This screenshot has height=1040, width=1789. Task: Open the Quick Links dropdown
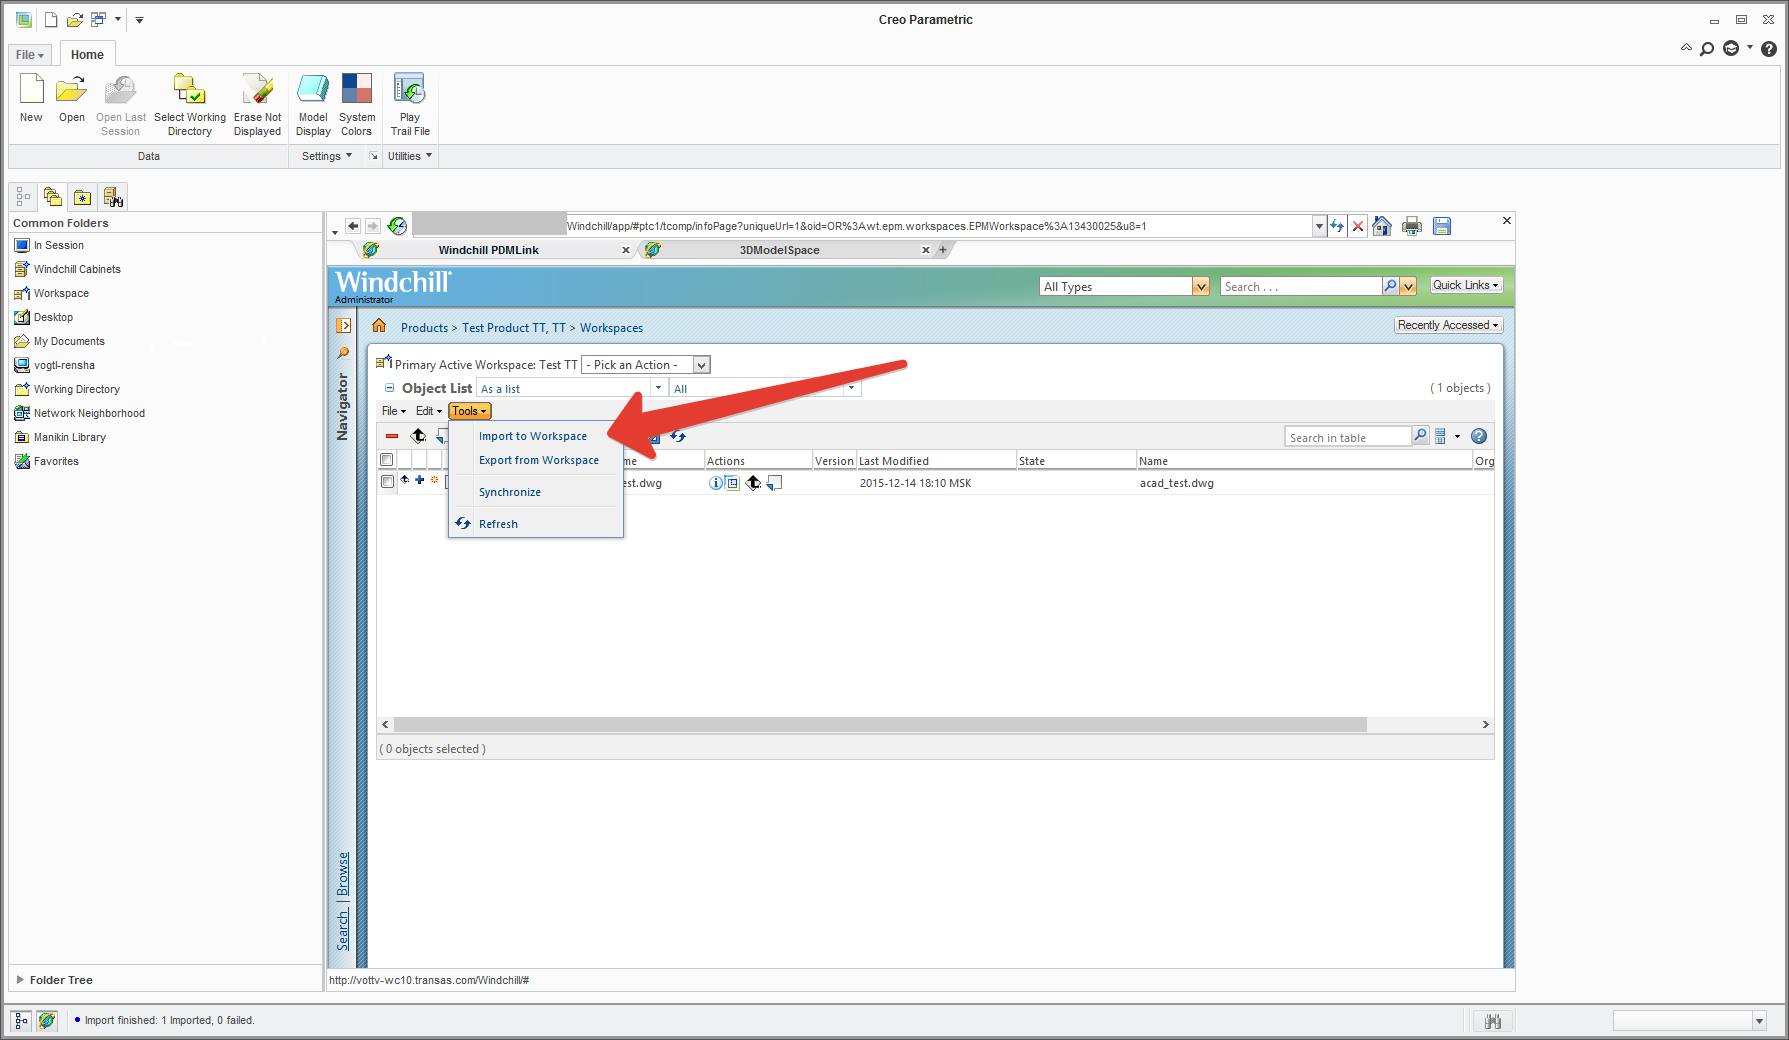pyautogui.click(x=1466, y=285)
